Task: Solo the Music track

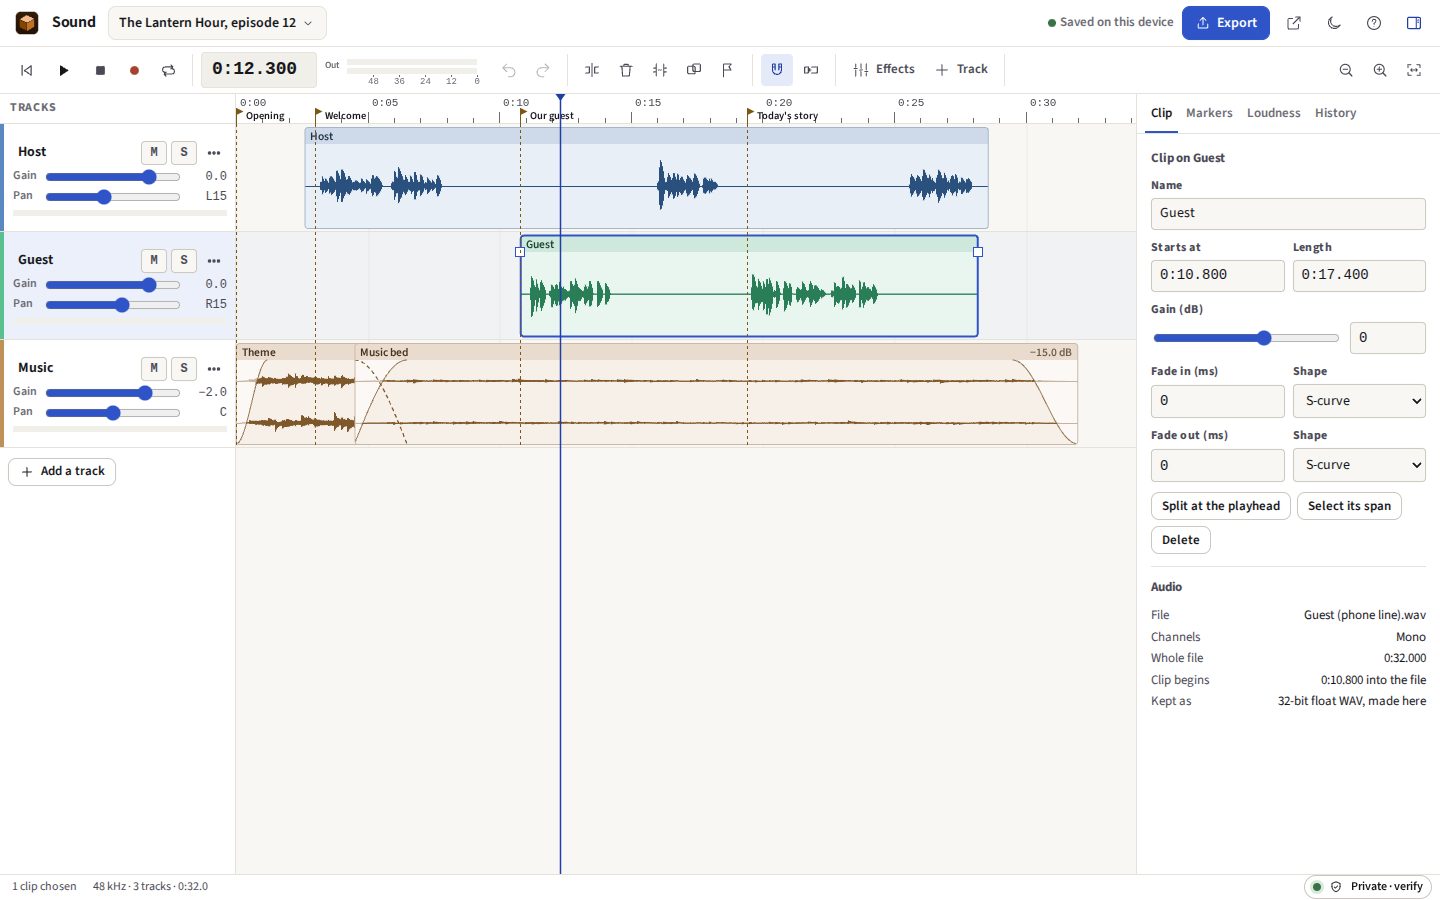Action: tap(184, 368)
